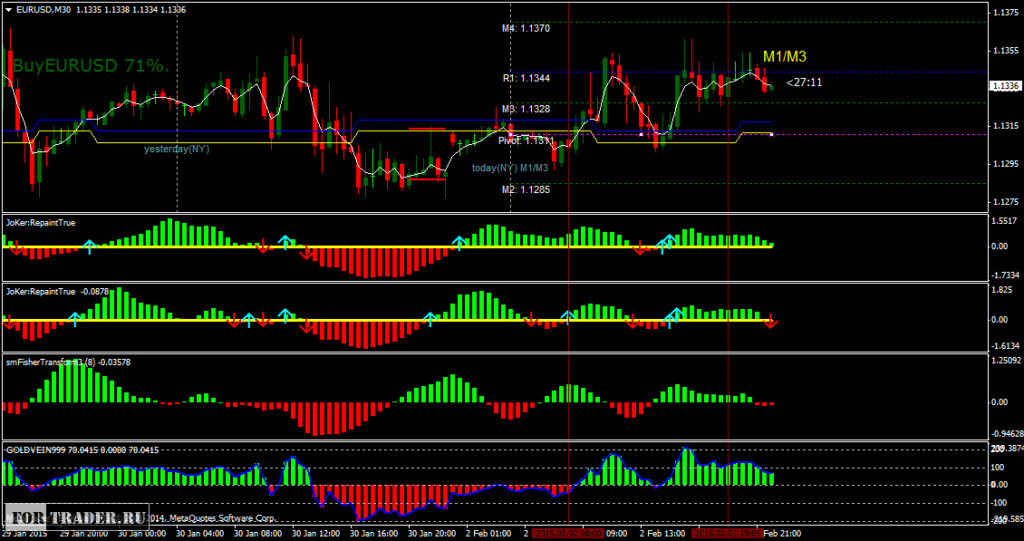The image size is (1024, 541).
Task: Click the M3: 1.1328 level label
Action: (526, 108)
